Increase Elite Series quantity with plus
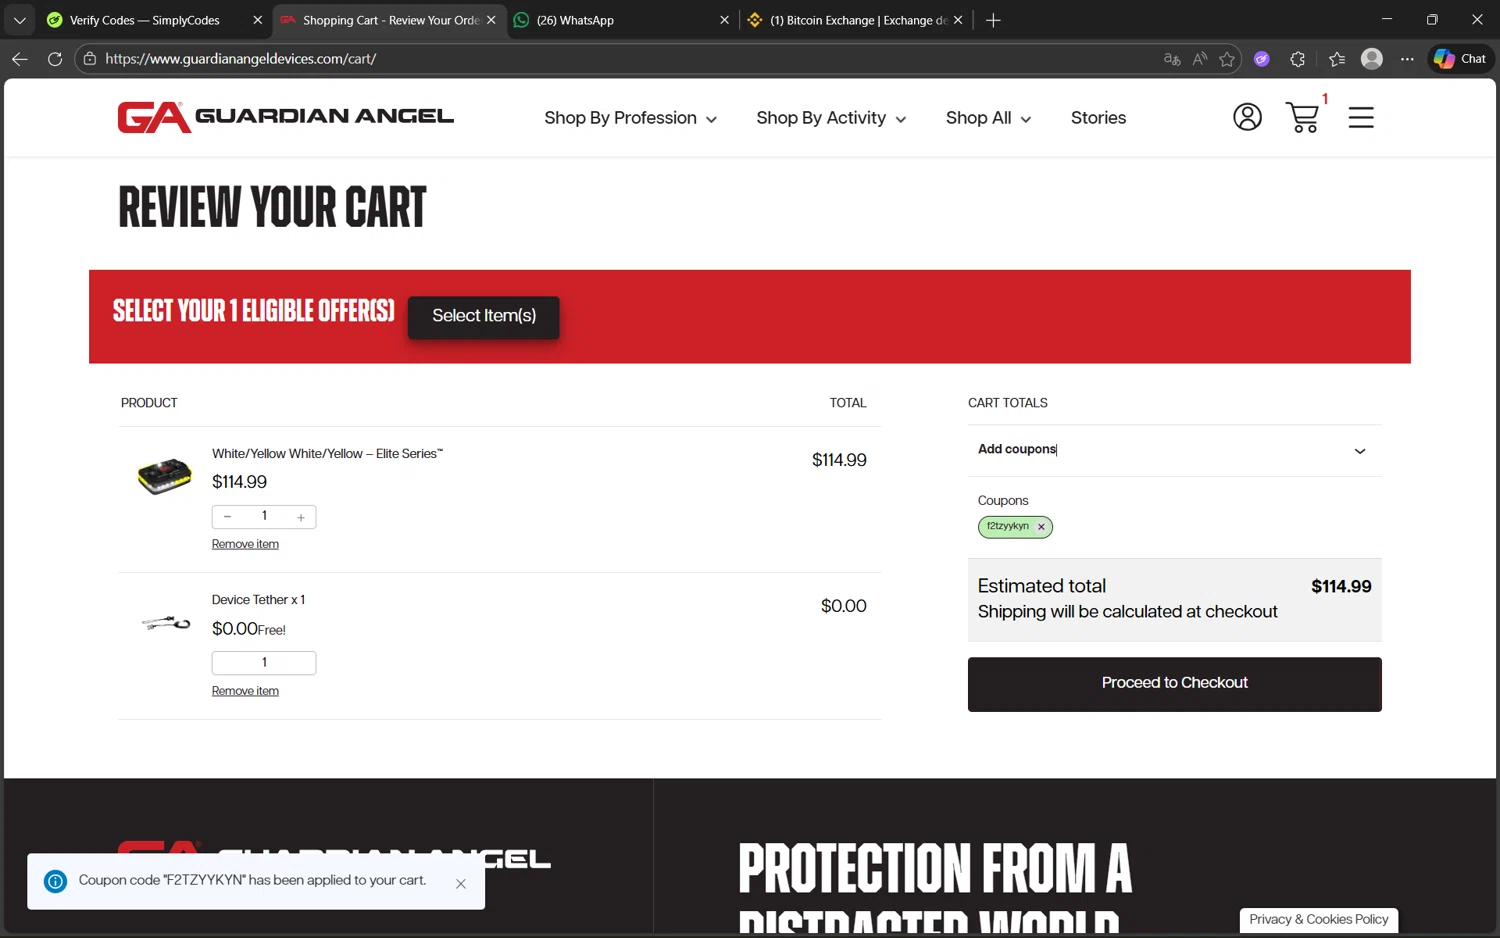1500x938 pixels. pos(300,517)
